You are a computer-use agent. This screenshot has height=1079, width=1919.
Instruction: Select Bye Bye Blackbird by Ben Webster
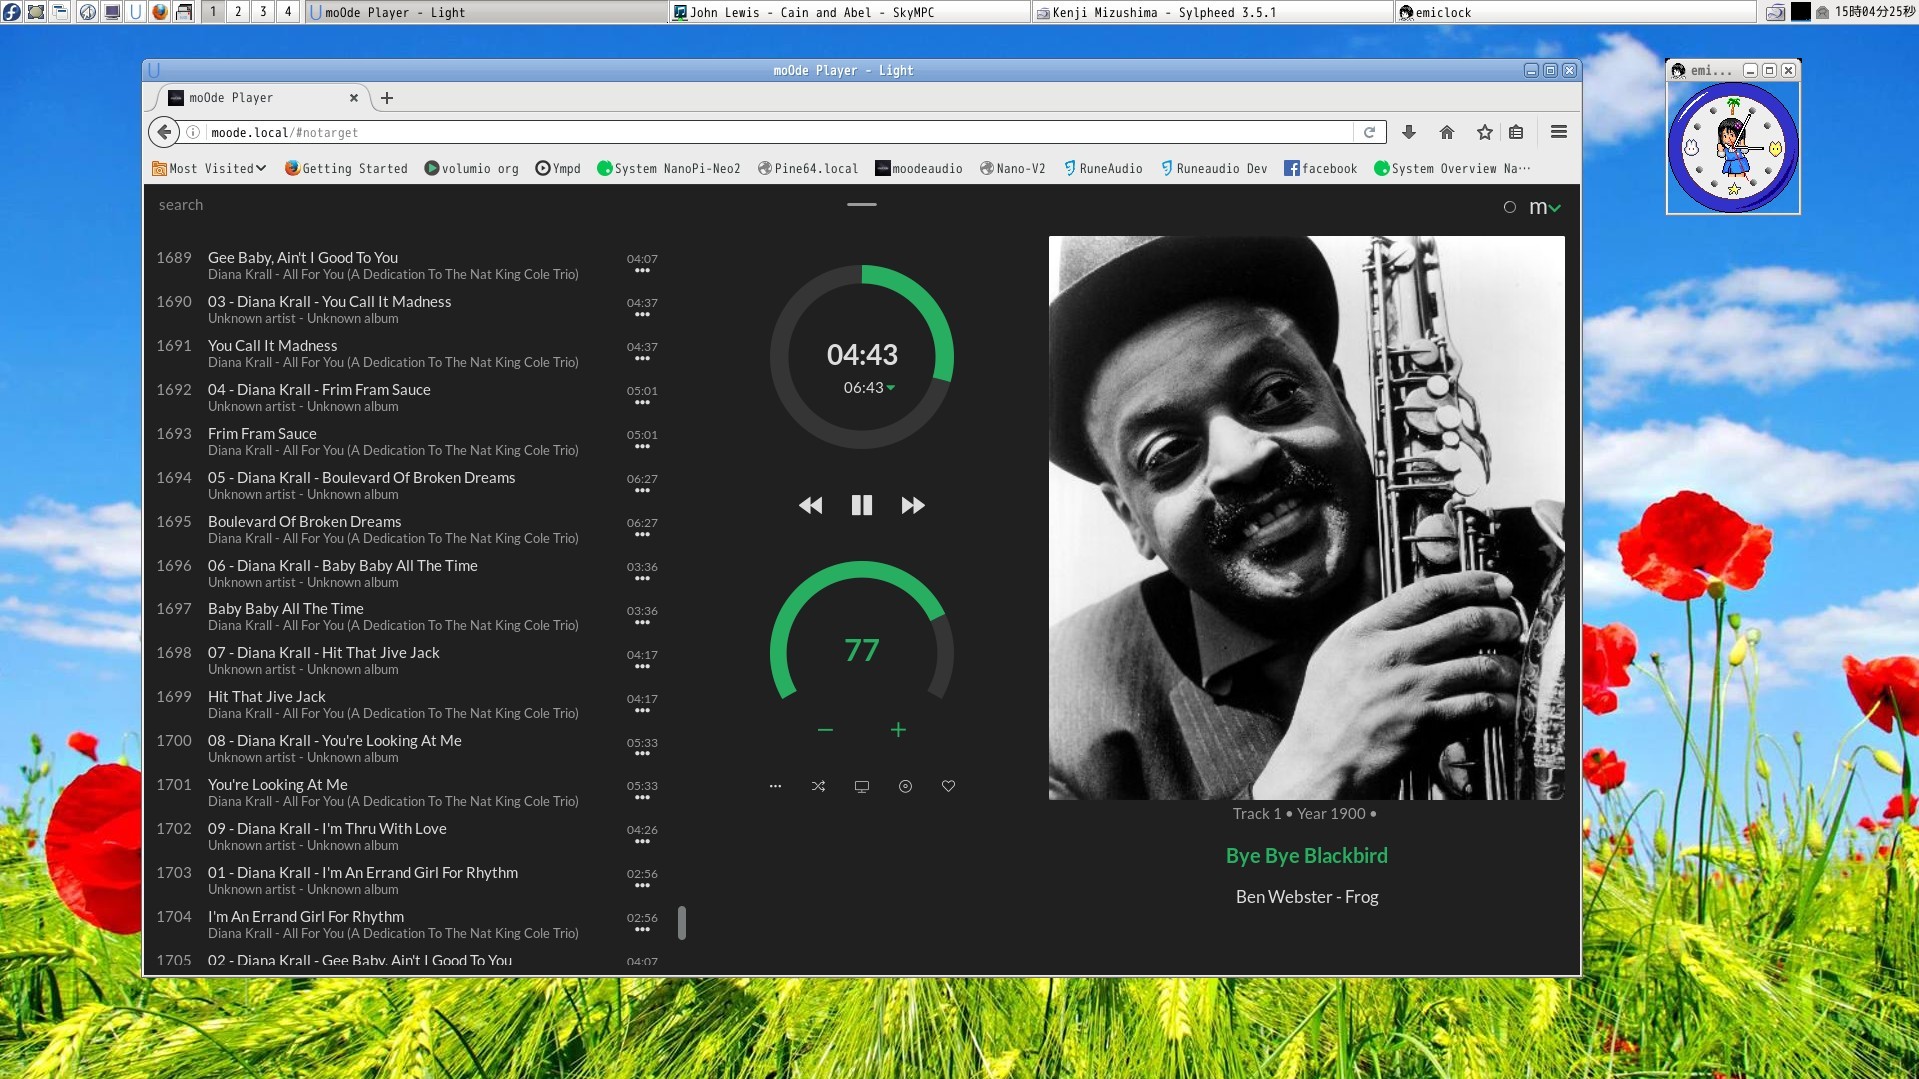pos(1306,855)
